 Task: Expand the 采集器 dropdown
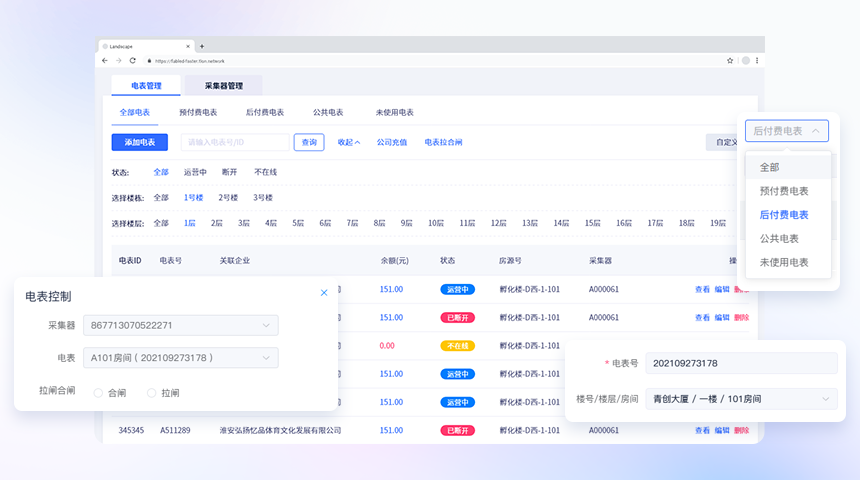pyautogui.click(x=180, y=325)
